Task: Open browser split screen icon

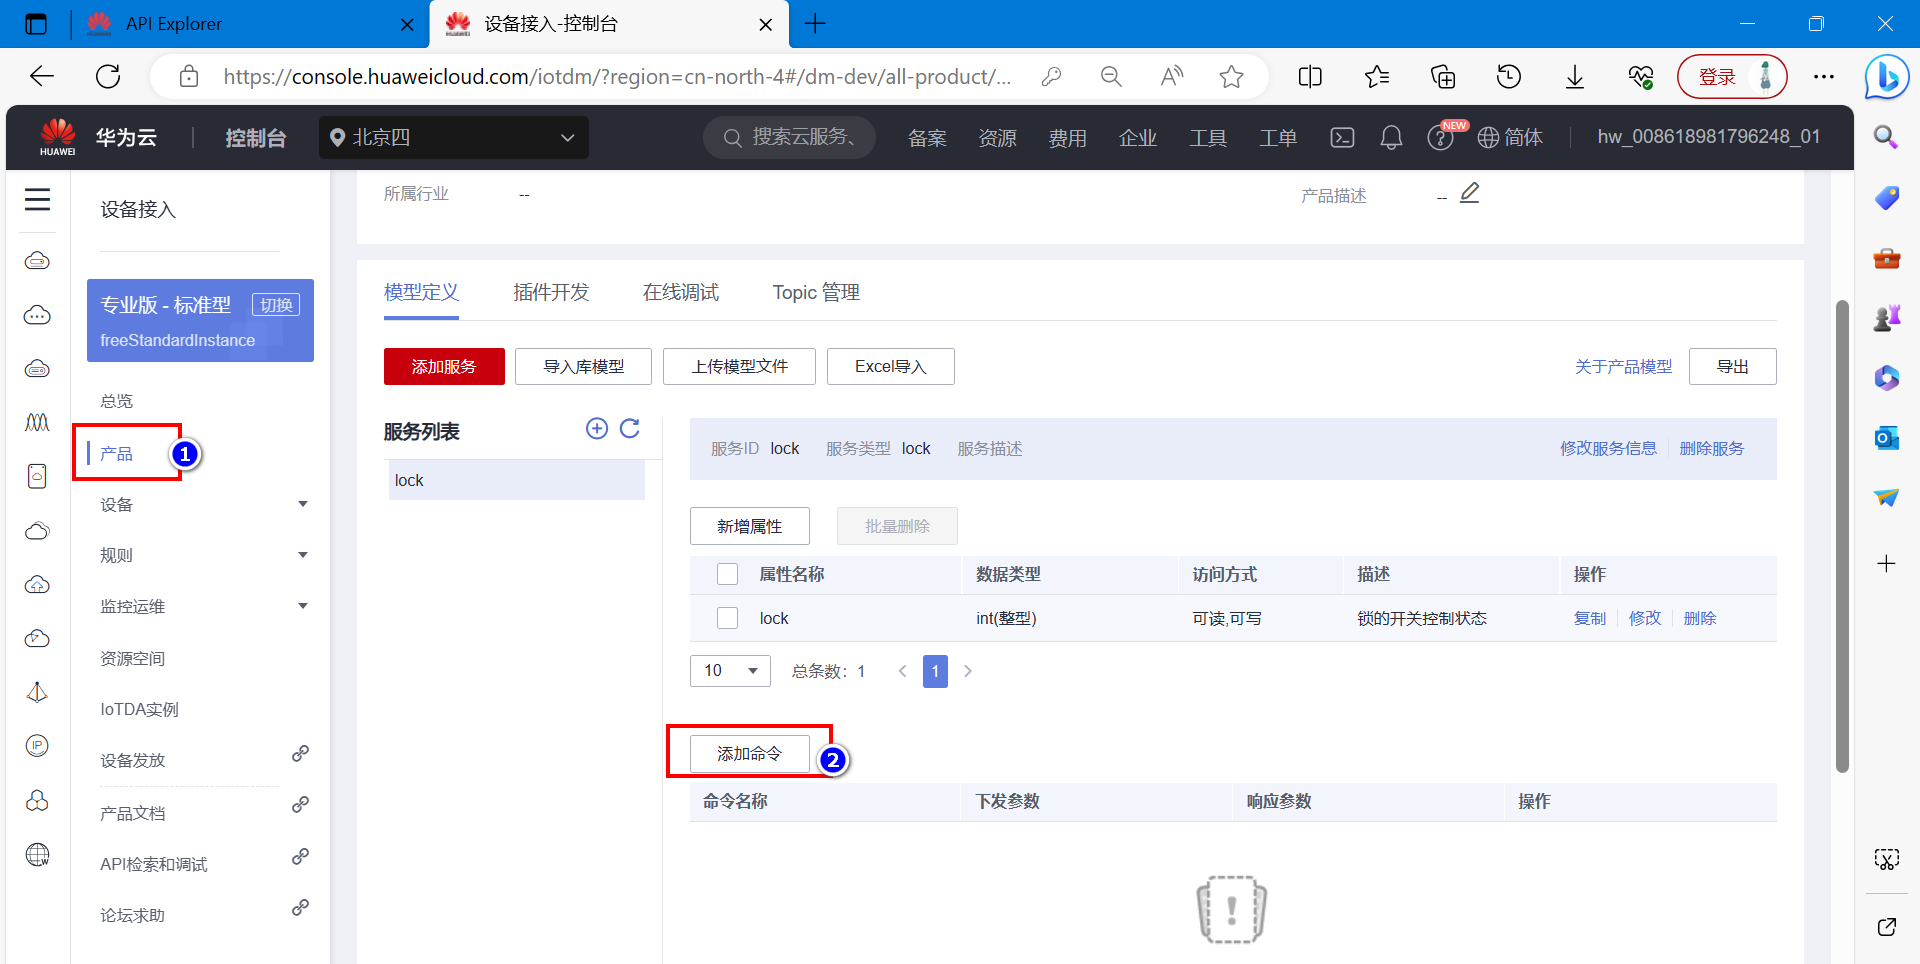Action: tap(1310, 77)
